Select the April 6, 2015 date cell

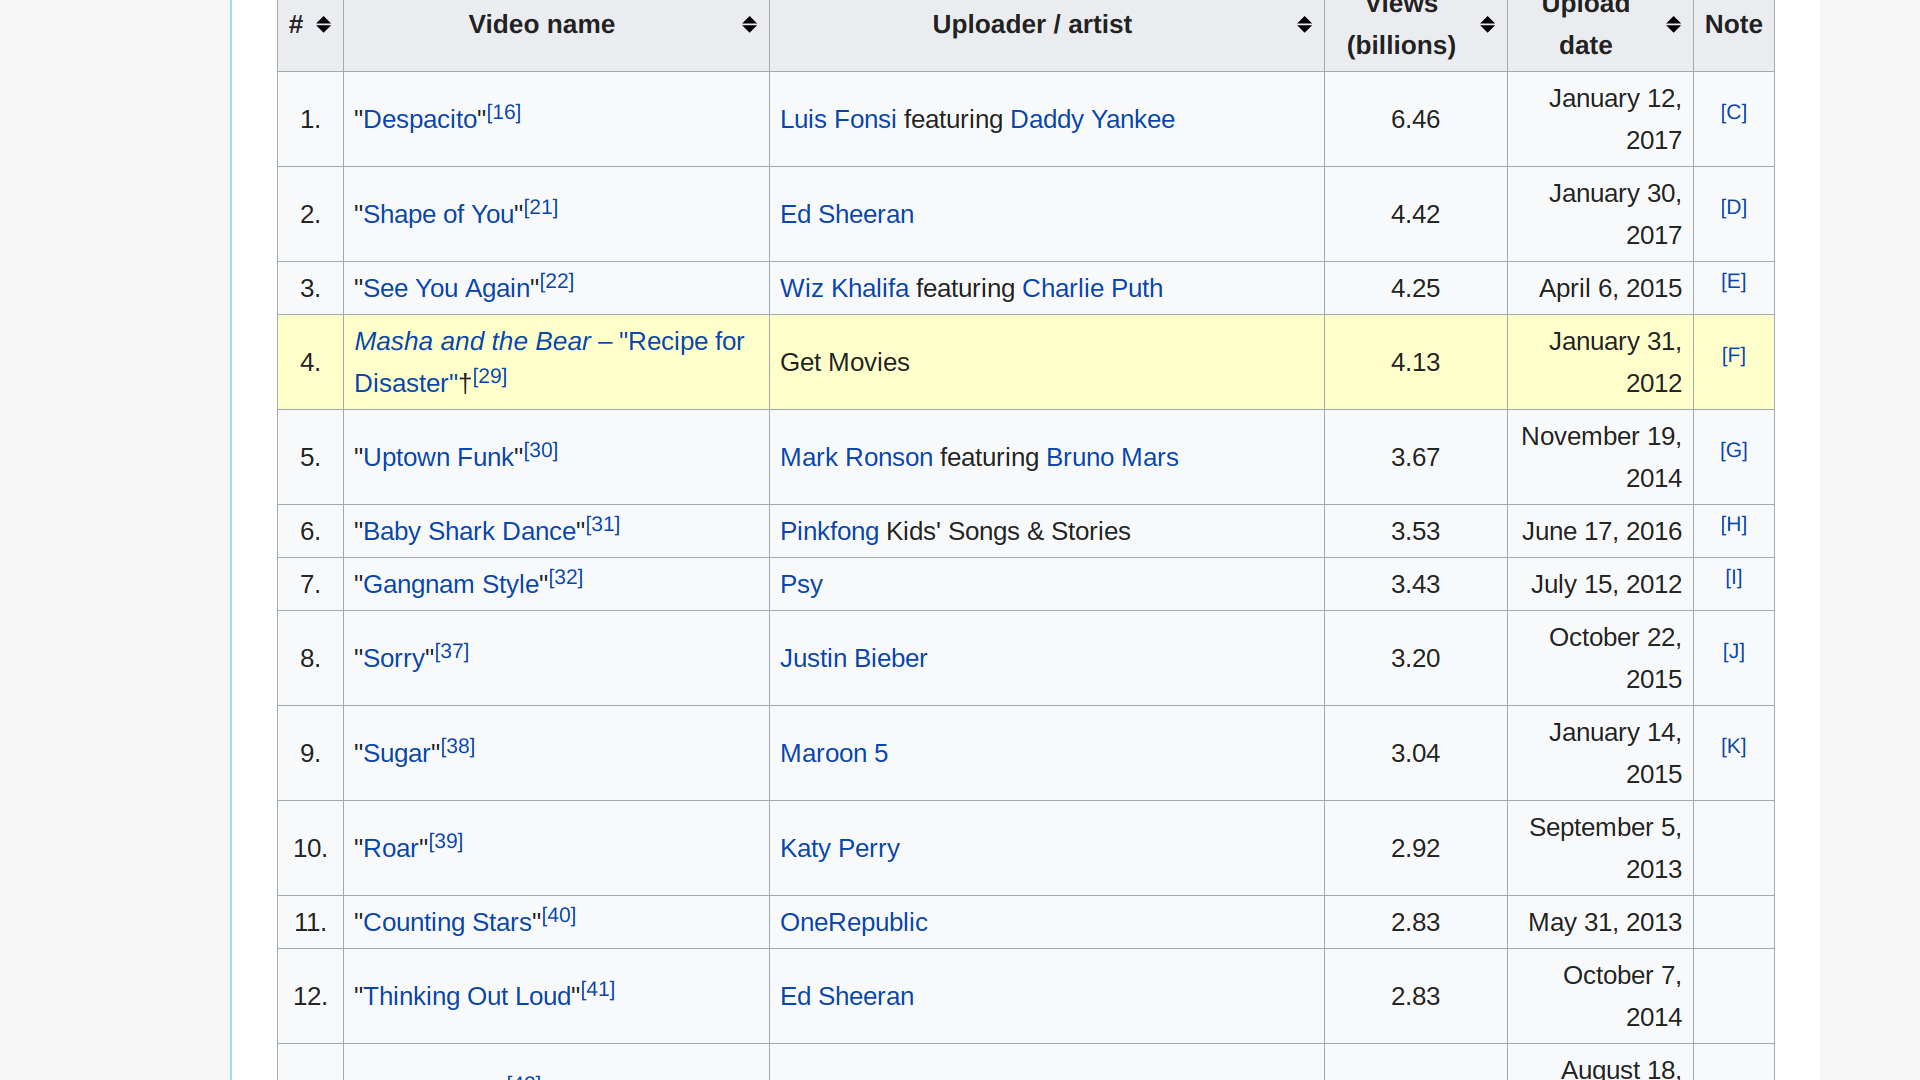pyautogui.click(x=1600, y=289)
